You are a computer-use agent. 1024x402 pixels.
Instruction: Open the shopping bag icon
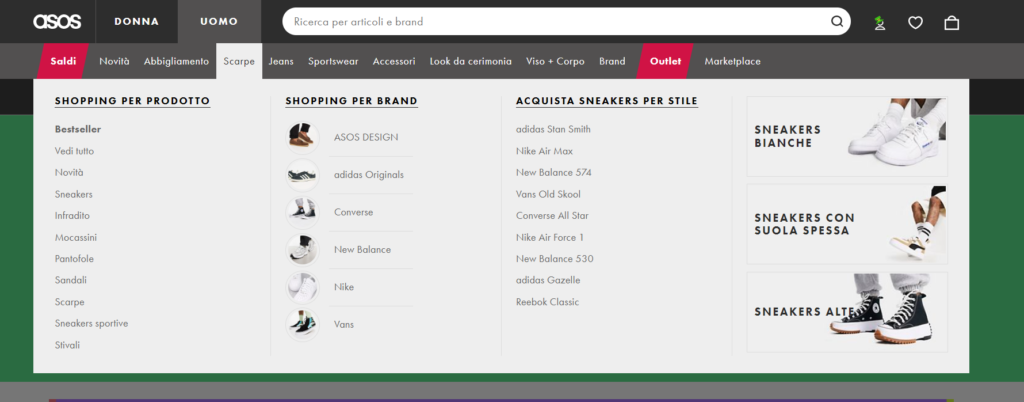click(952, 22)
